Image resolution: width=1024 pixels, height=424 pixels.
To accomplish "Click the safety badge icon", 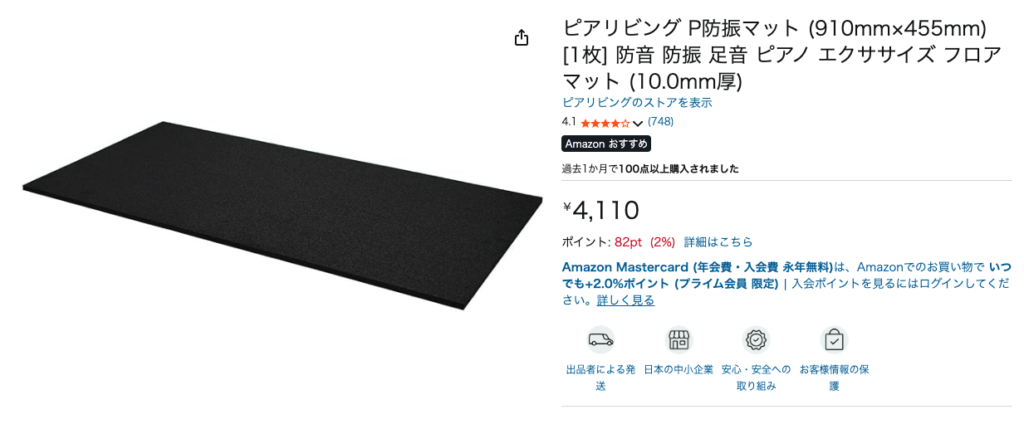I will pyautogui.click(x=756, y=340).
